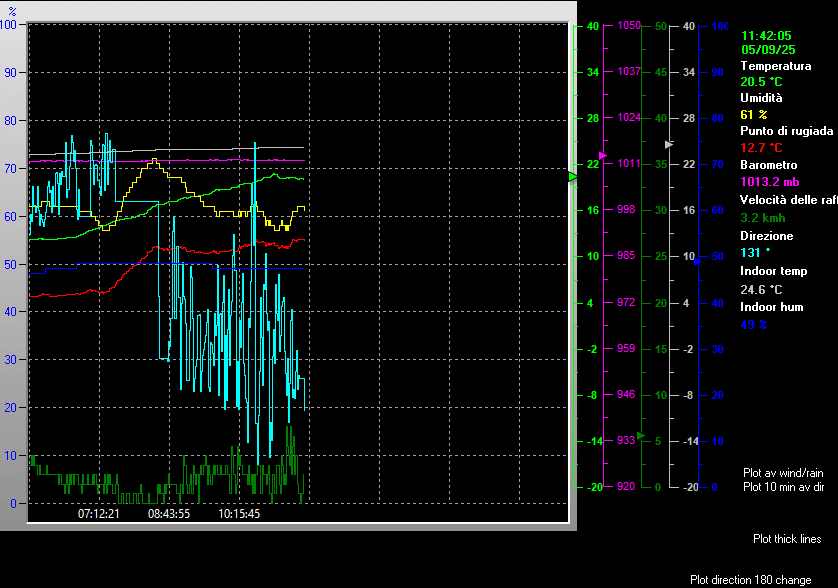Image resolution: width=838 pixels, height=588 pixels.
Task: Click the 933 value on the pressure axis
Action: [x=626, y=440]
